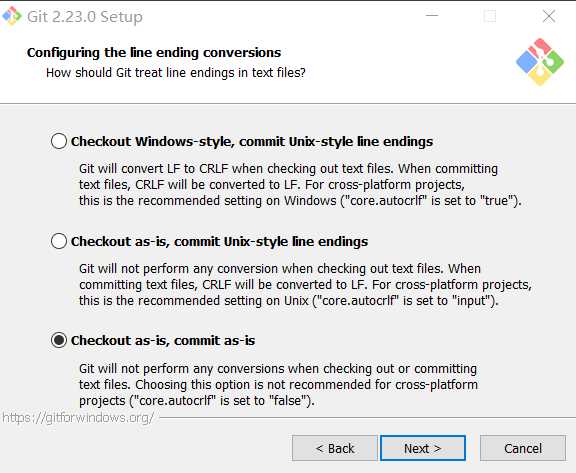Image resolution: width=576 pixels, height=473 pixels.
Task: Click the 'Configuring the line ending conversions' heading
Action: pyautogui.click(x=154, y=53)
